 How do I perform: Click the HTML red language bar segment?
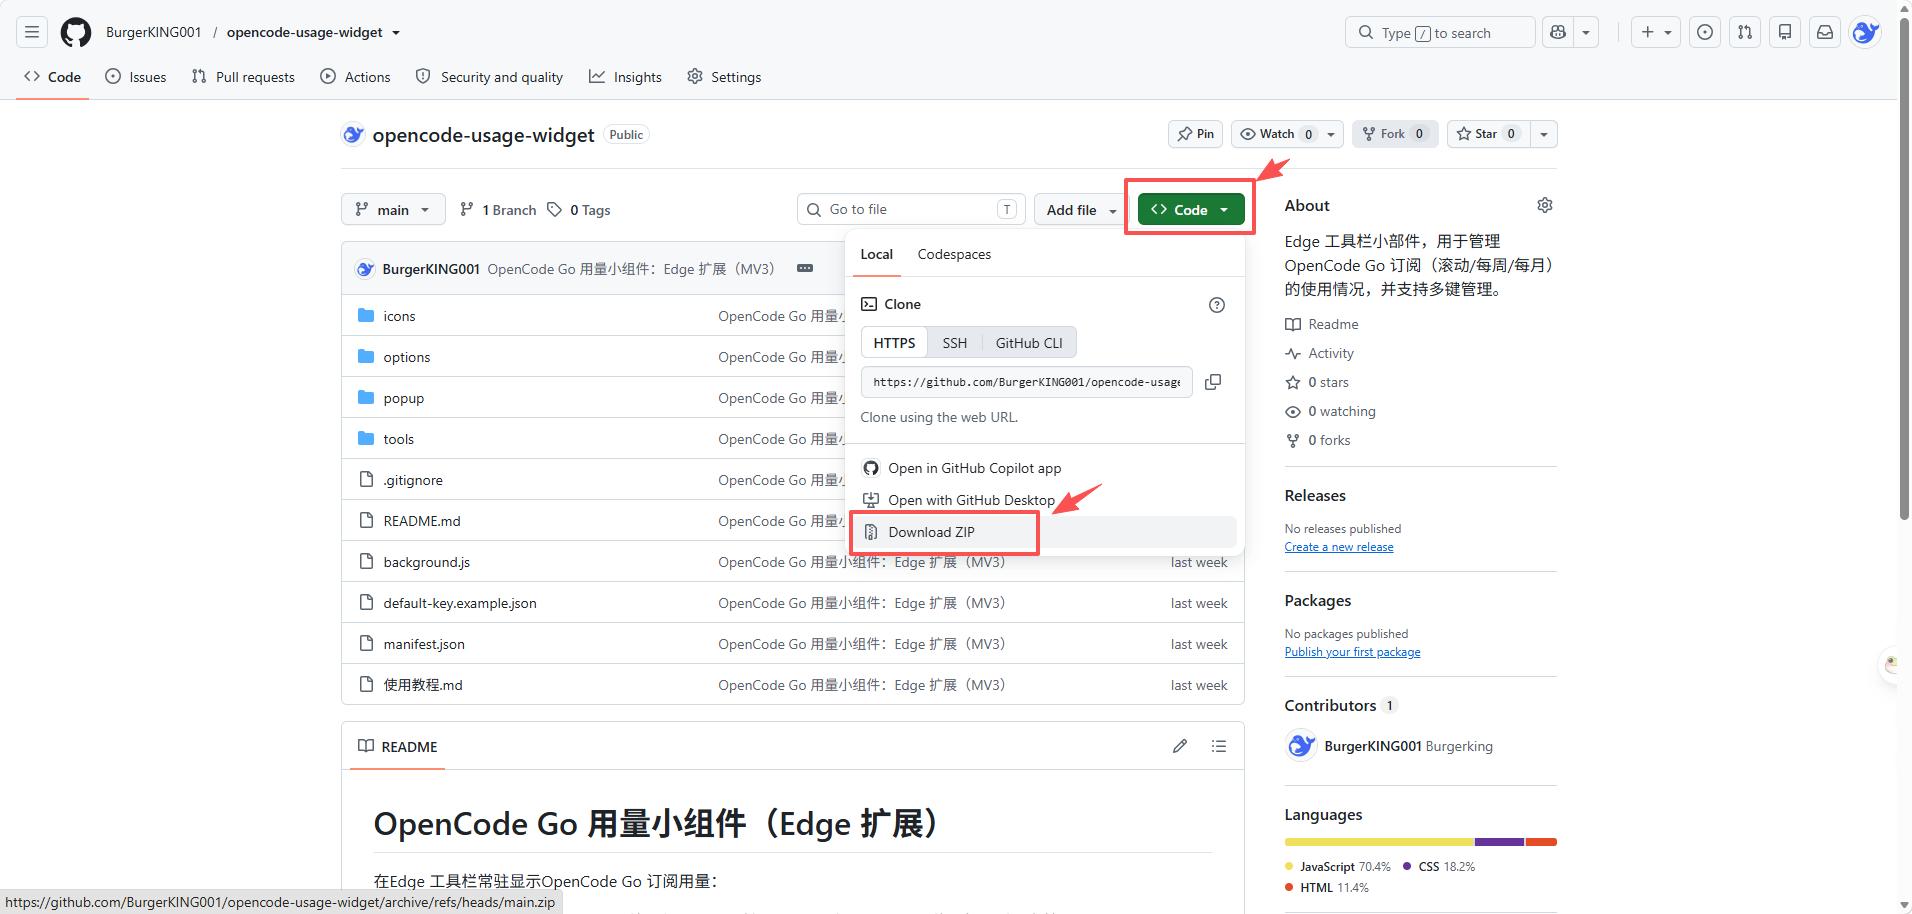coord(1541,842)
